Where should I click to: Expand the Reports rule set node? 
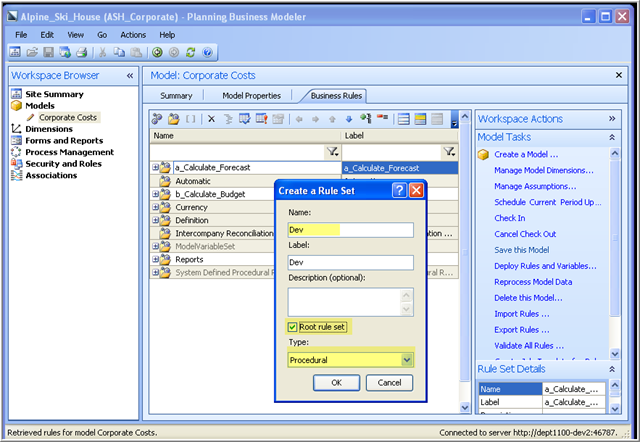[x=155, y=260]
